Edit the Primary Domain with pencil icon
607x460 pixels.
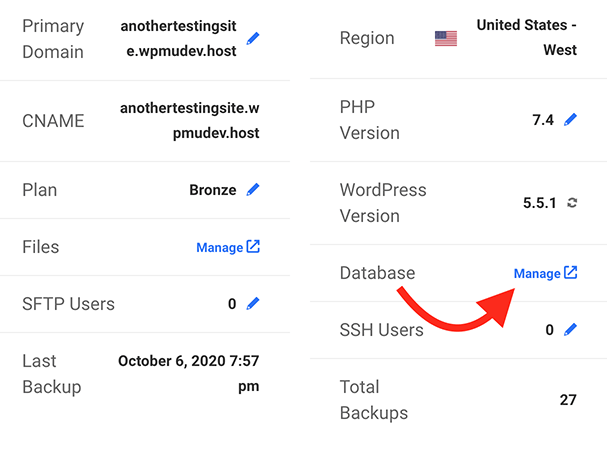253,39
